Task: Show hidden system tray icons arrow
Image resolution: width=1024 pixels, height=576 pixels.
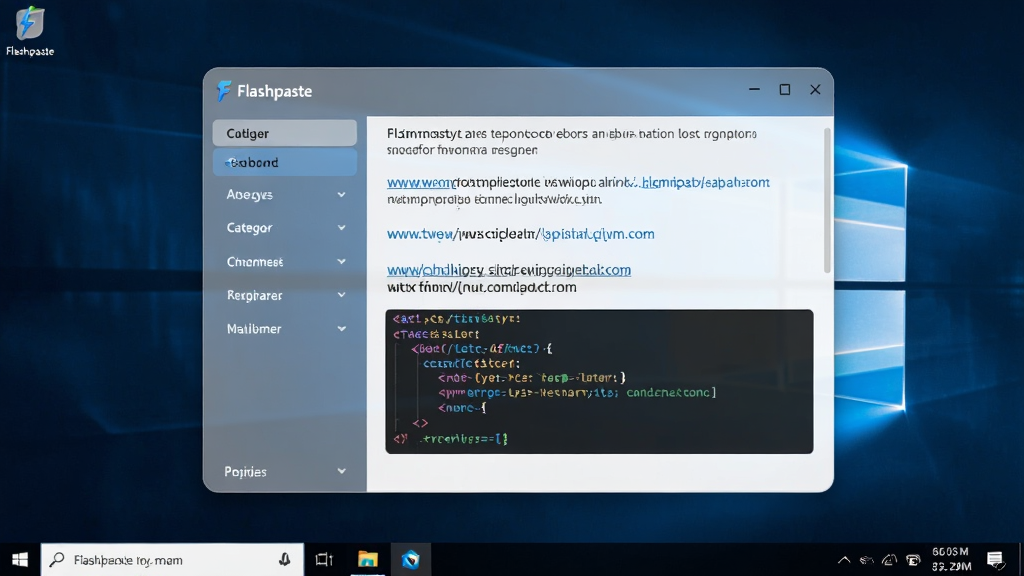Action: point(844,560)
